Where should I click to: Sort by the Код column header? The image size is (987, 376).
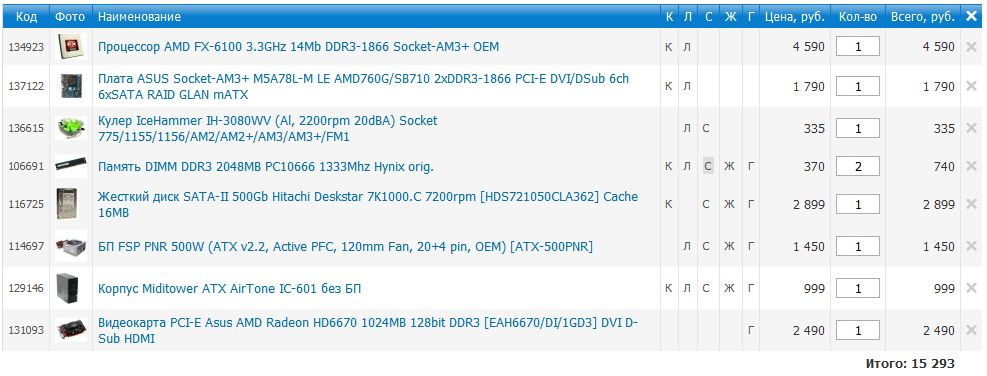click(26, 17)
